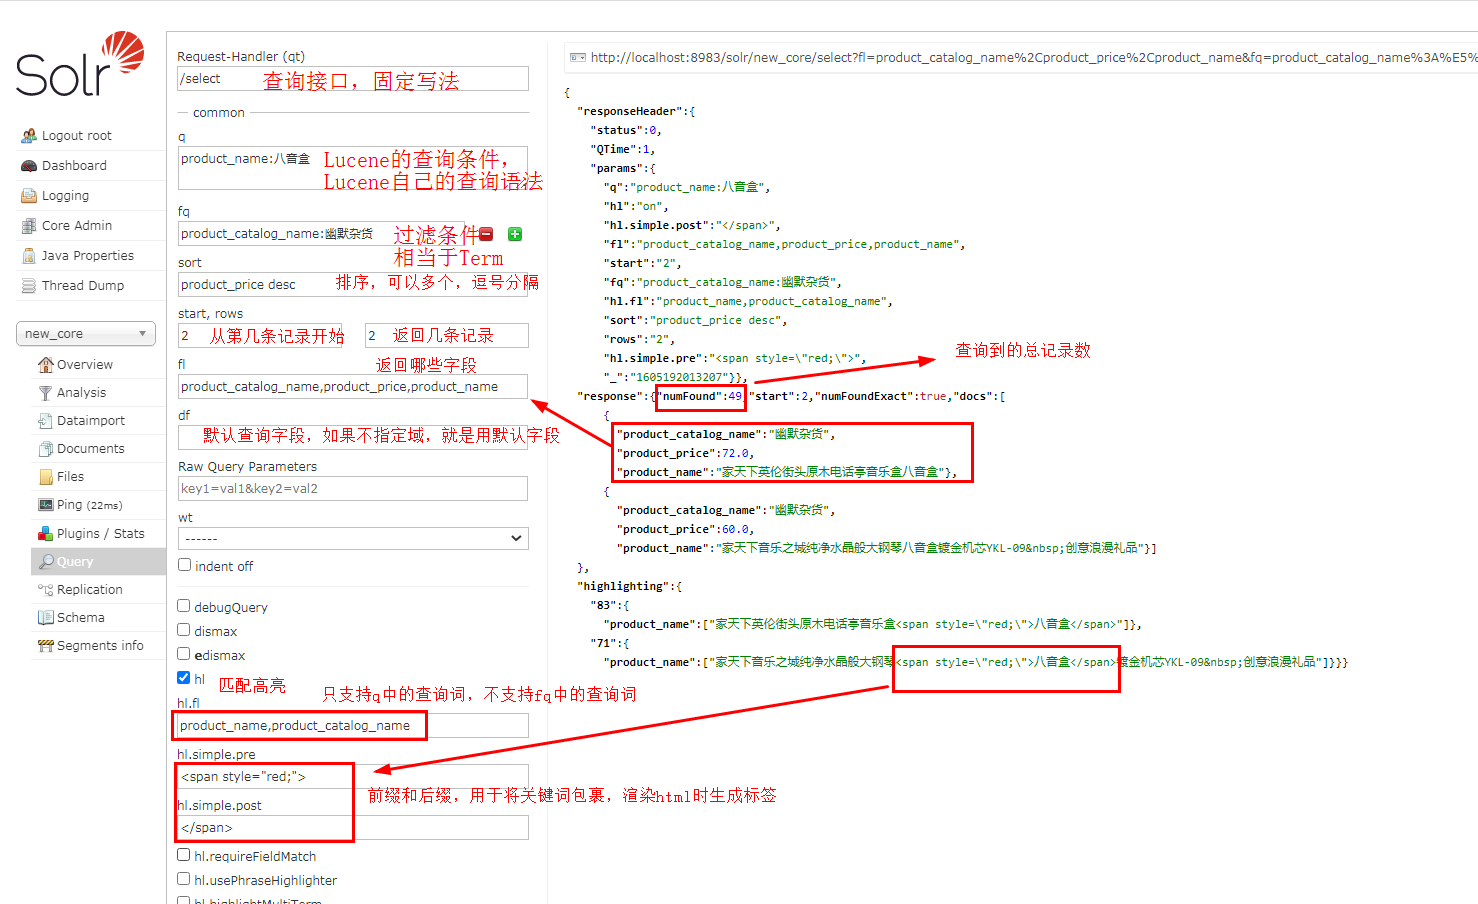
Task: Click the Documents icon
Action: click(45, 448)
